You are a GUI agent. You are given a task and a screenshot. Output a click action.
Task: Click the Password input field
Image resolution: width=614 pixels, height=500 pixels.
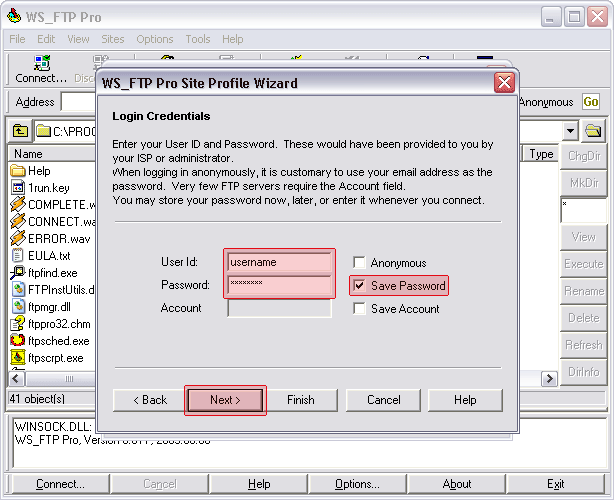click(x=279, y=286)
